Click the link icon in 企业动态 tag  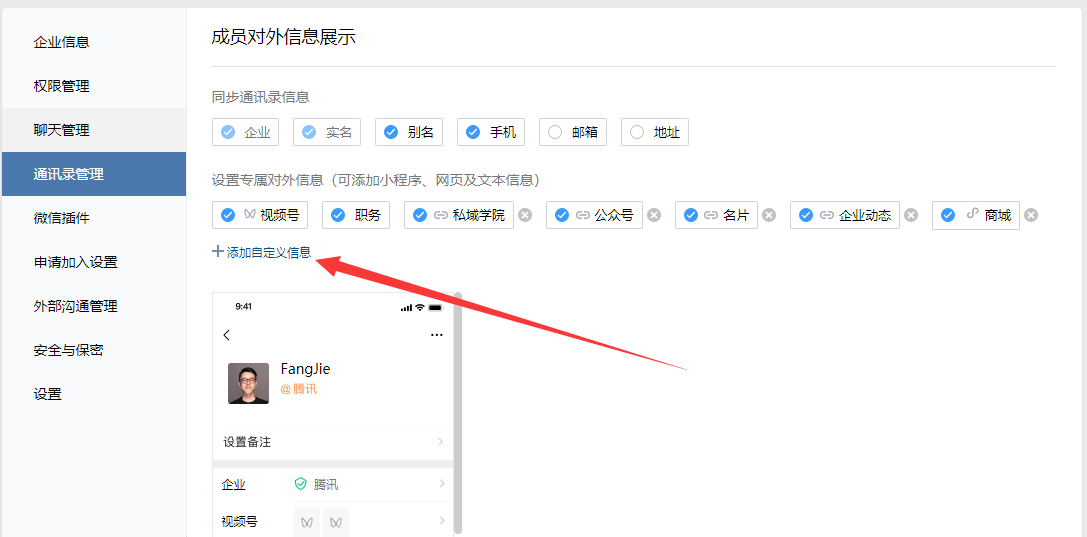826,215
